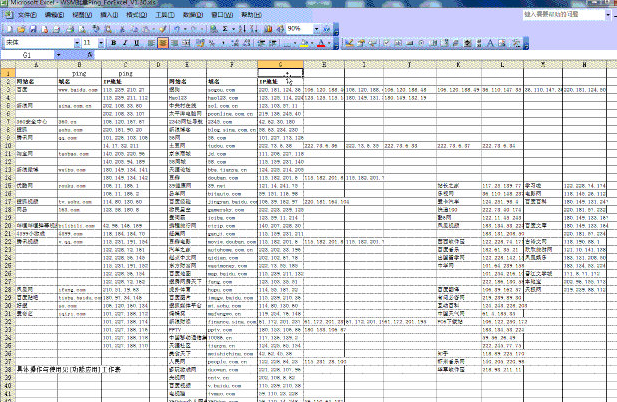This screenshot has height=402, width=617.
Task: Click the Cut scissors icon
Action: (x=122, y=29)
